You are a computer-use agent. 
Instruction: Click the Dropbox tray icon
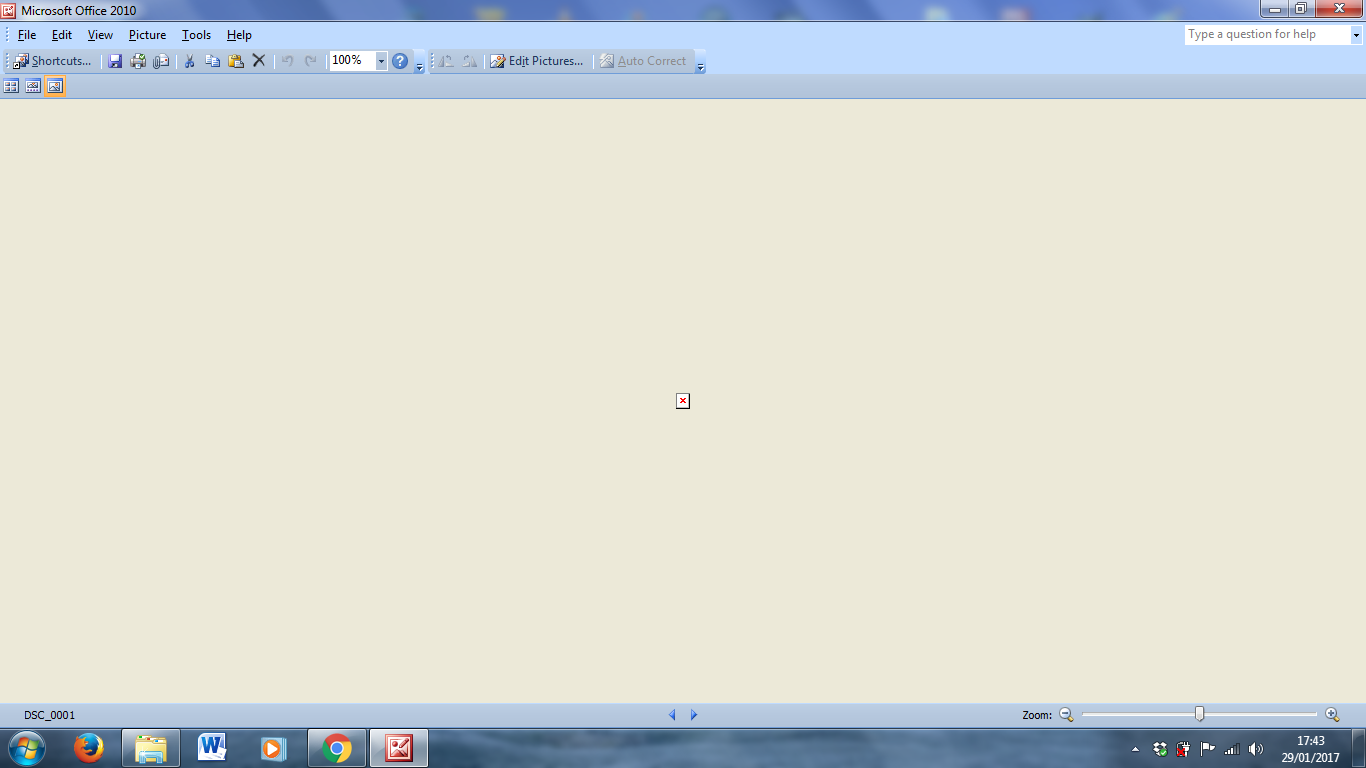pos(1160,748)
